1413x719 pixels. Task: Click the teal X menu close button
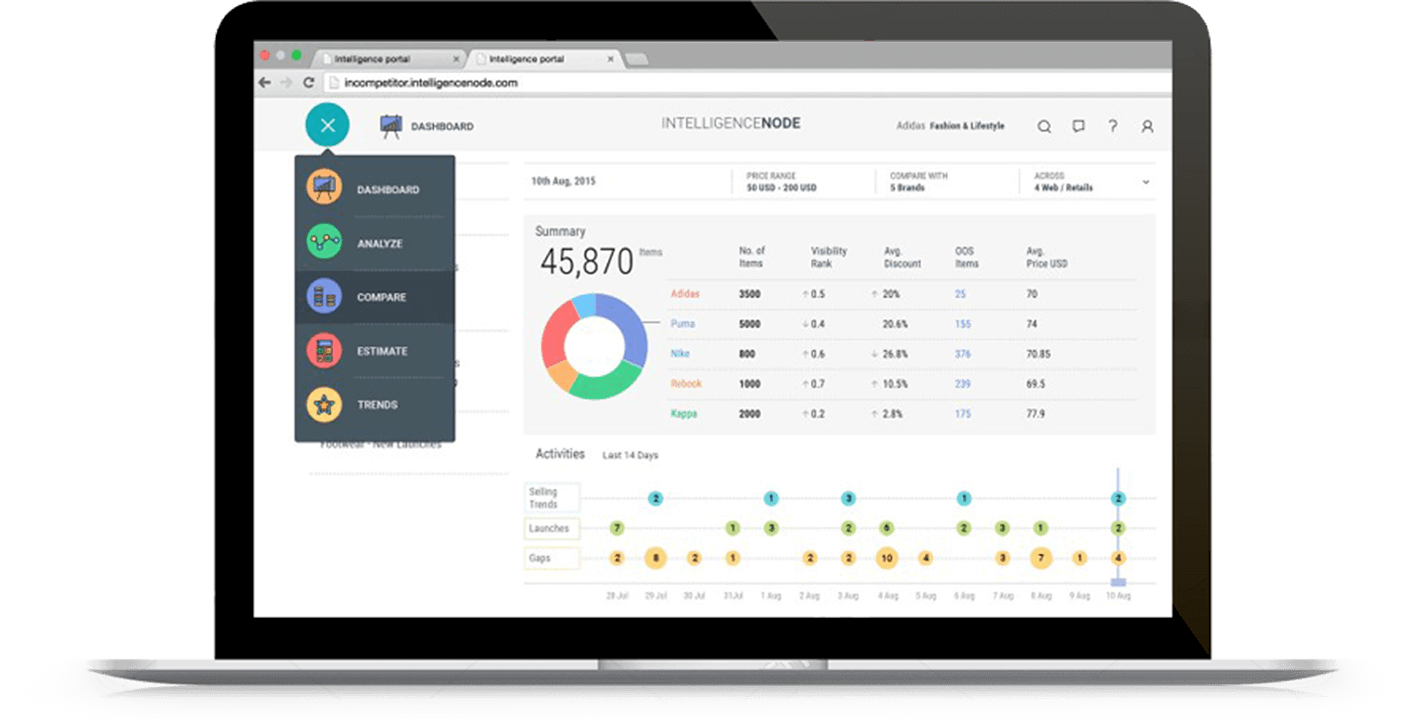point(328,126)
